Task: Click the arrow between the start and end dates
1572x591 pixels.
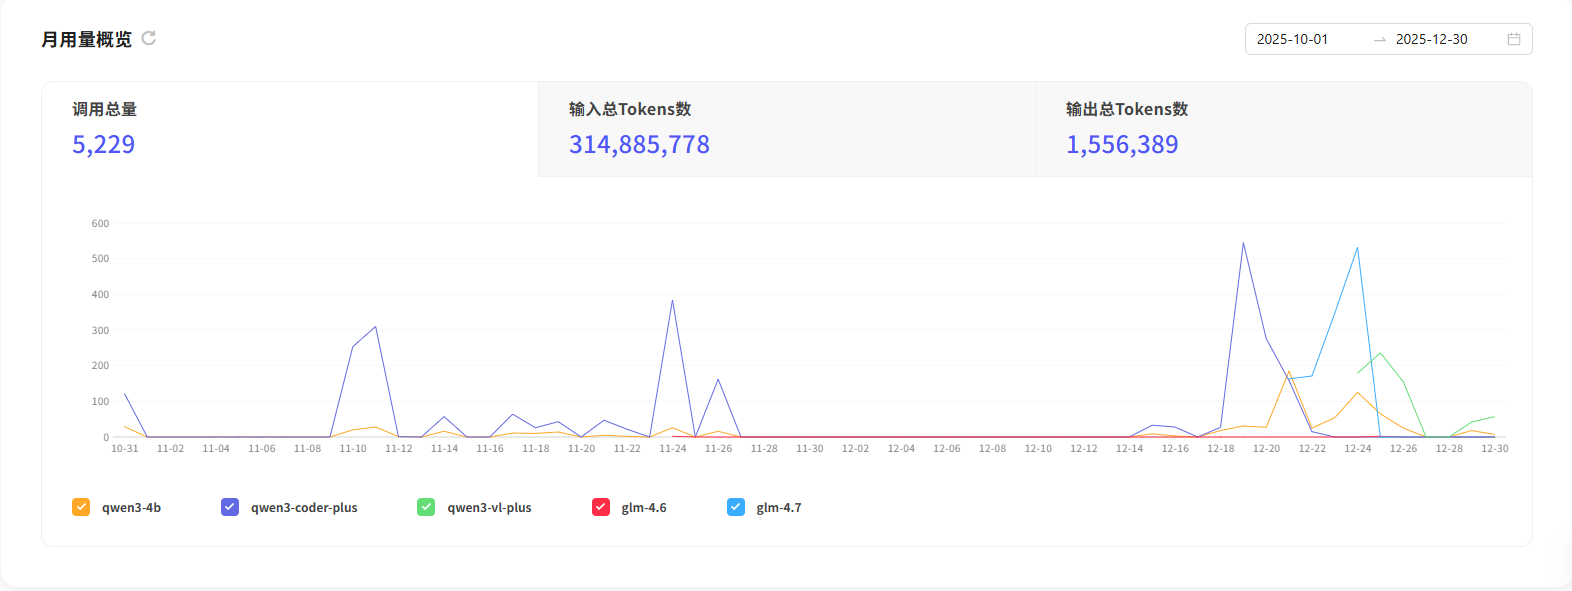Action: (x=1380, y=39)
